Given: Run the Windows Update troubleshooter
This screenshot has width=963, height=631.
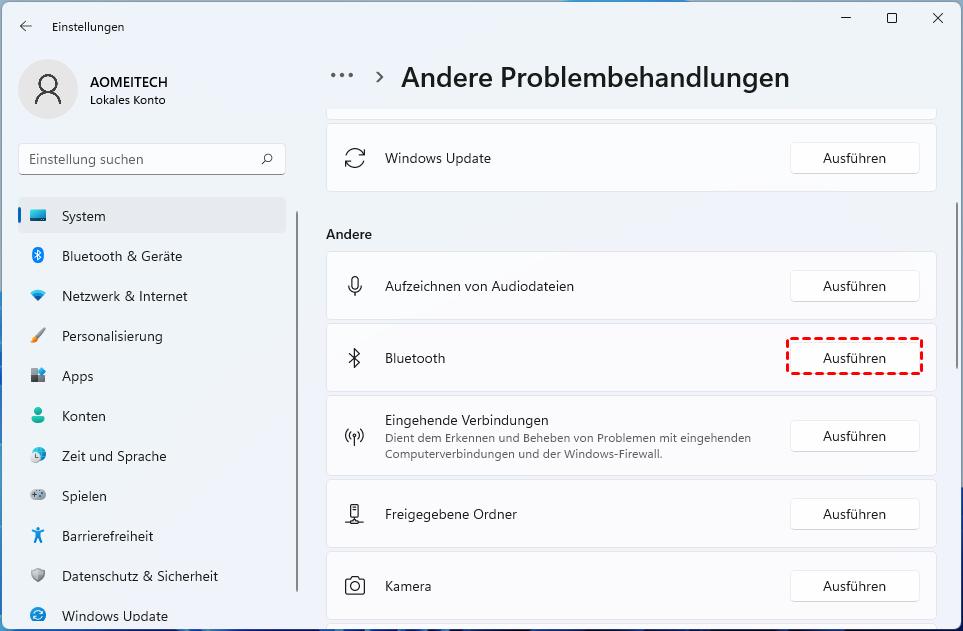Looking at the screenshot, I should (x=854, y=158).
